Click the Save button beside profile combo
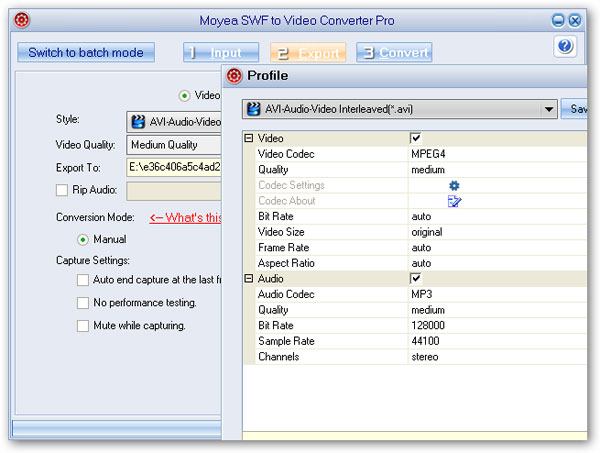600x453 pixels. (574, 109)
